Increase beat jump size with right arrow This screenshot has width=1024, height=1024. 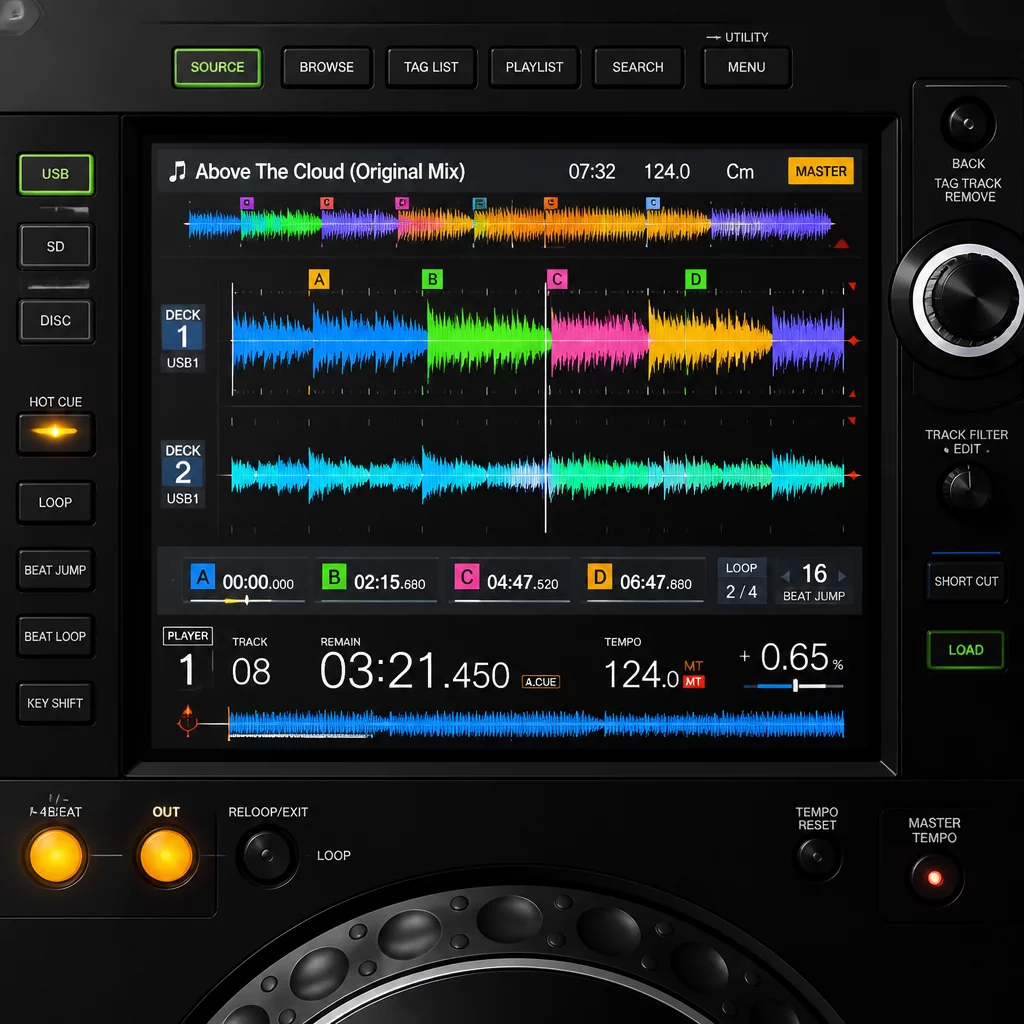[x=842, y=576]
